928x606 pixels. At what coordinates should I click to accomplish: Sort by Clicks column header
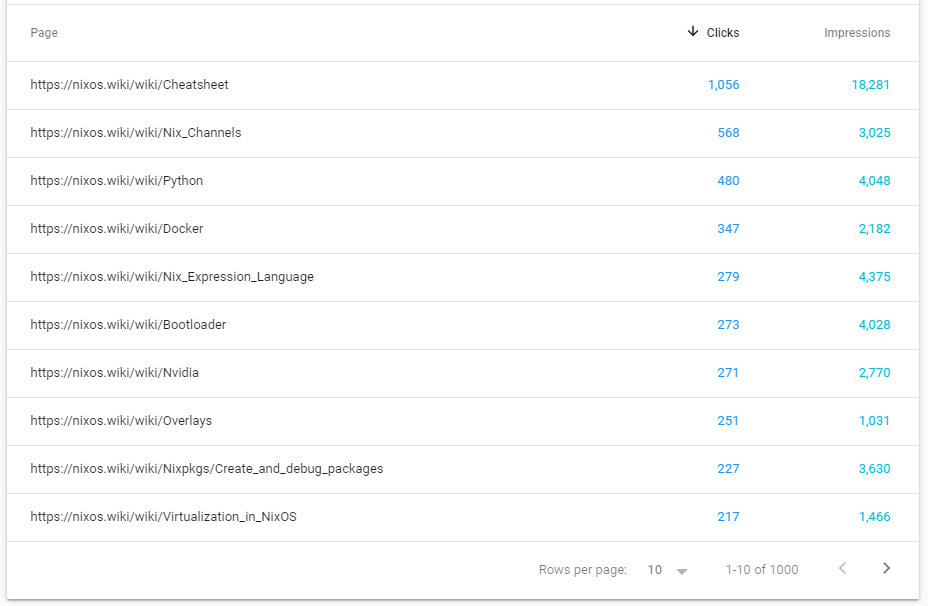point(723,33)
